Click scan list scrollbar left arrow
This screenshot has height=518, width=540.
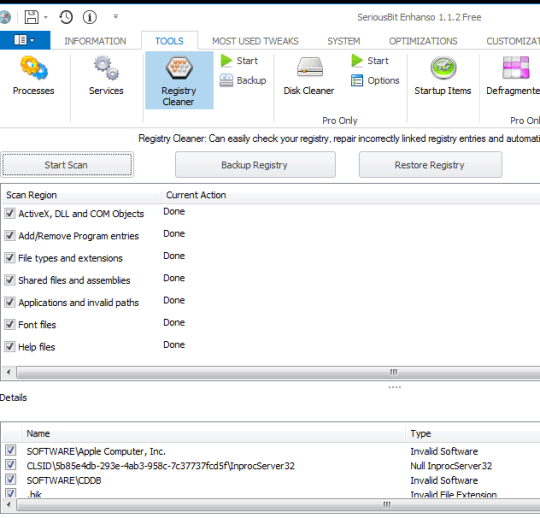pyautogui.click(x=9, y=372)
